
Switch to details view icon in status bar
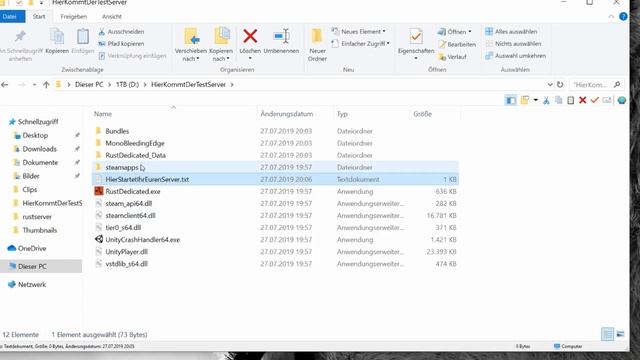(607, 334)
